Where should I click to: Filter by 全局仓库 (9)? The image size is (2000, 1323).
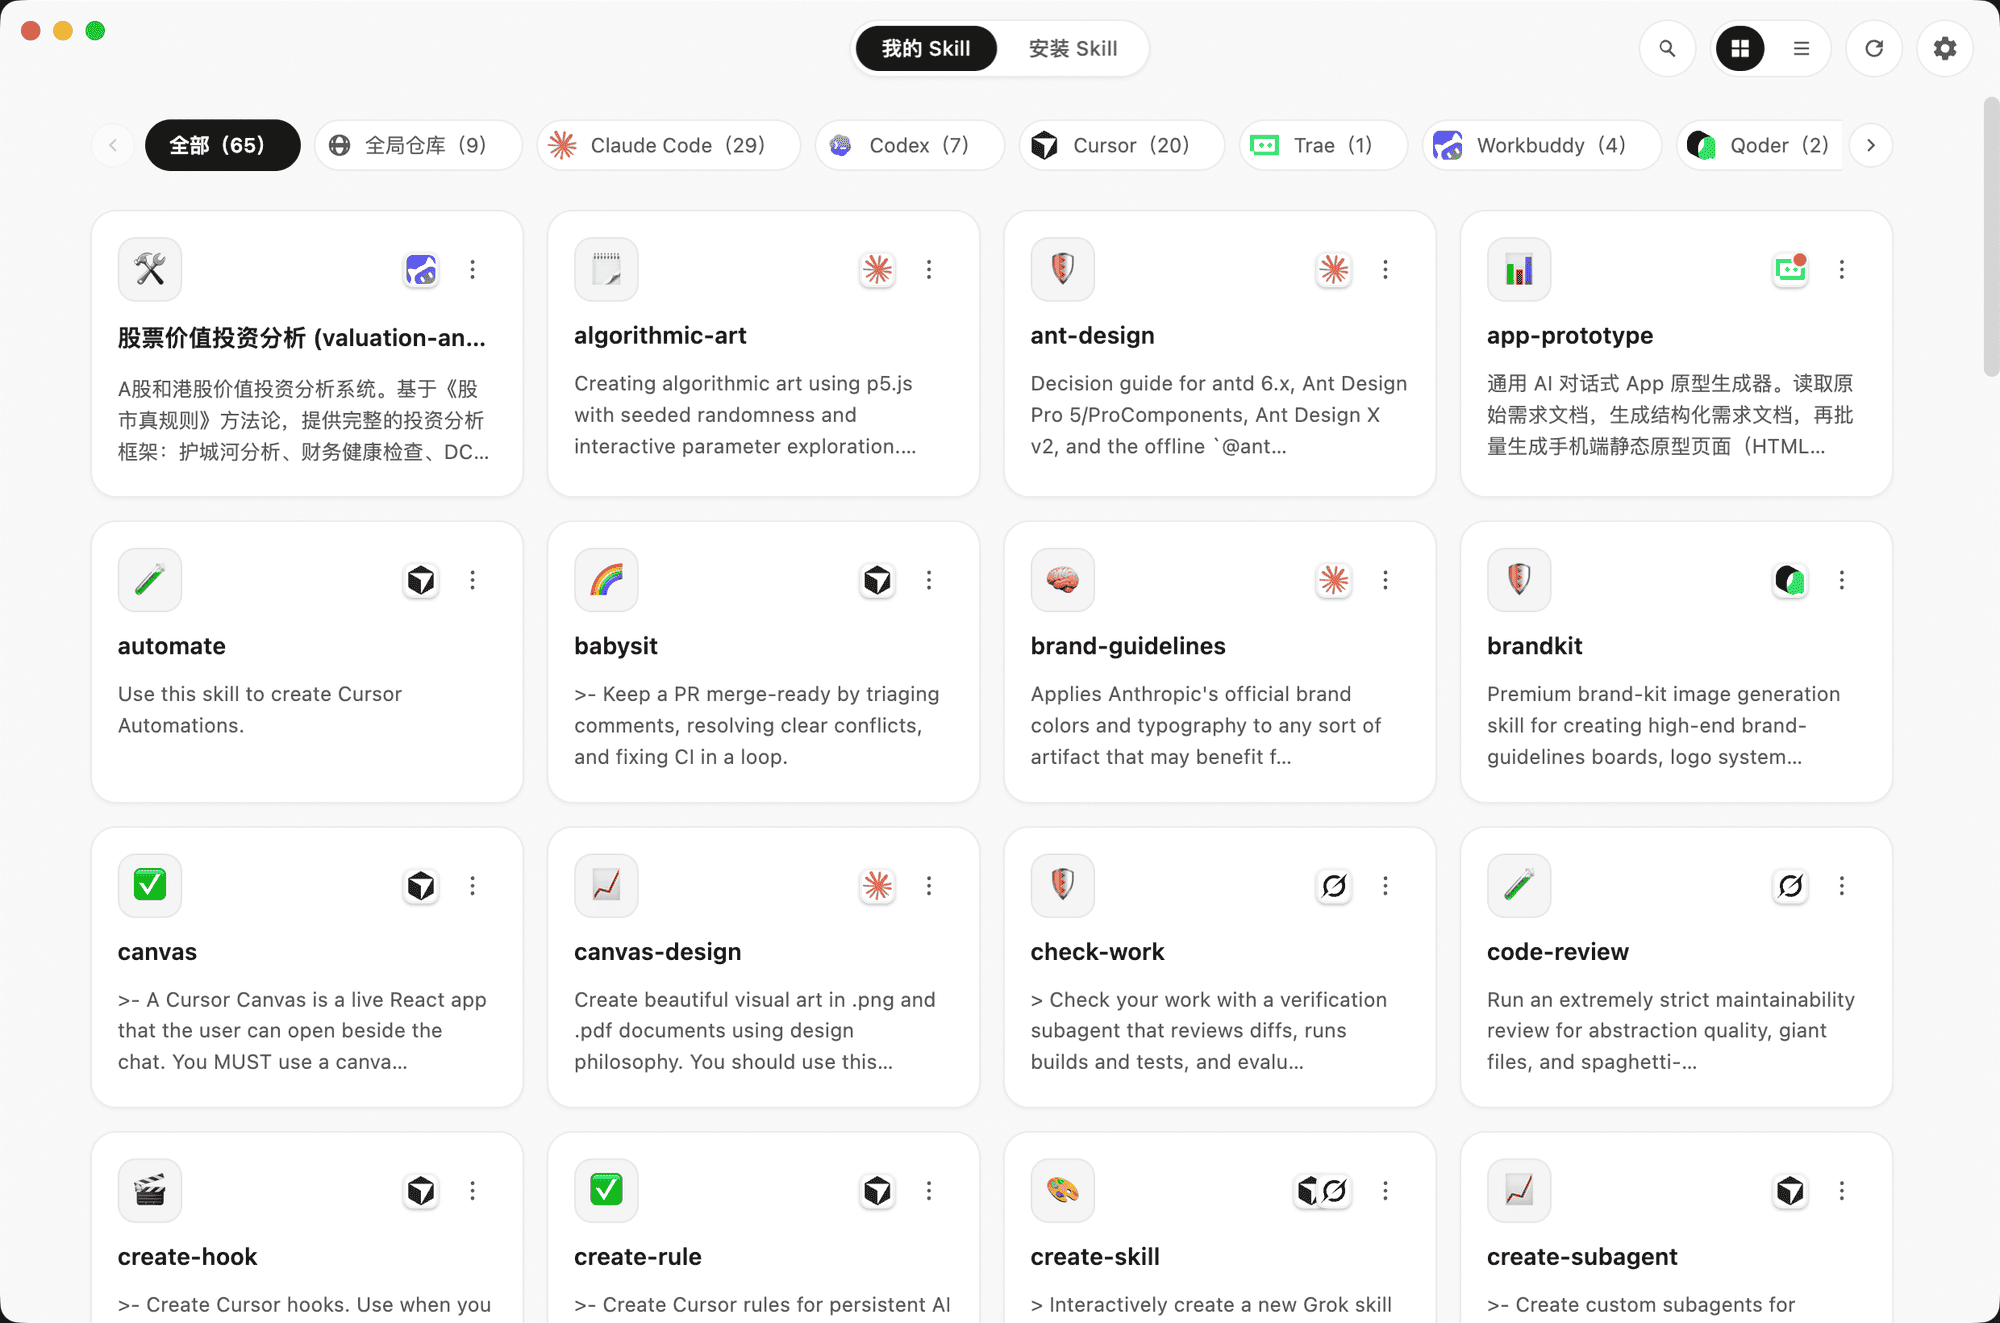click(418, 145)
